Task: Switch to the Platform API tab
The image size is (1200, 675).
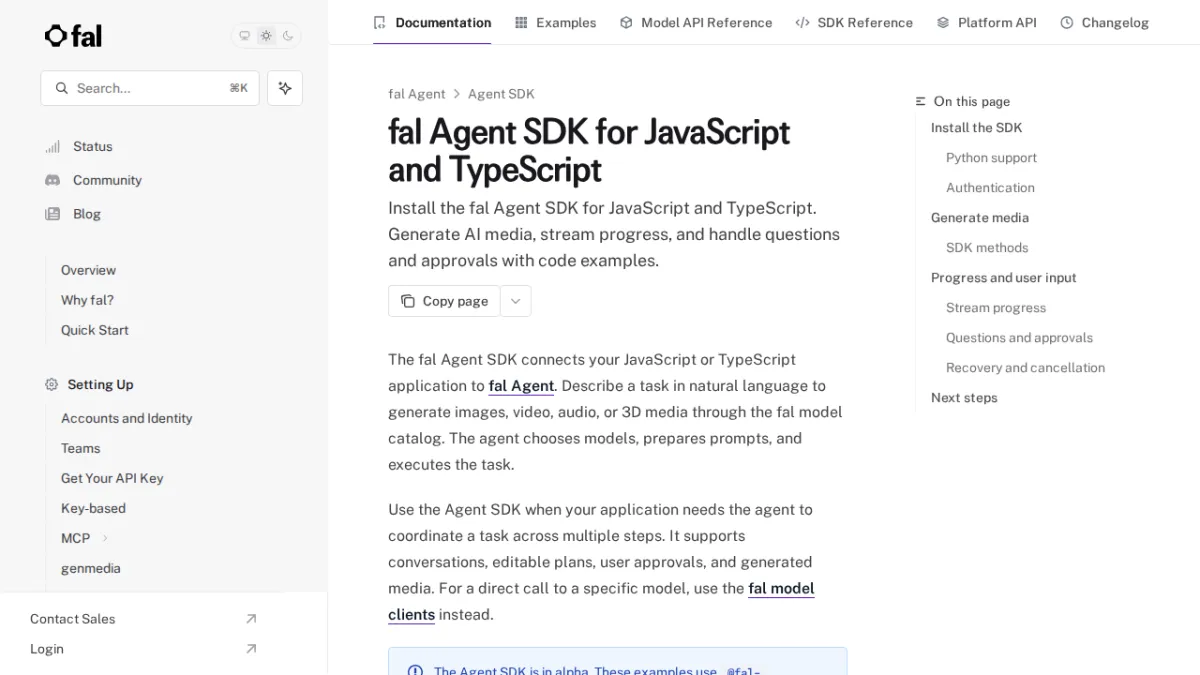Action: tap(986, 22)
